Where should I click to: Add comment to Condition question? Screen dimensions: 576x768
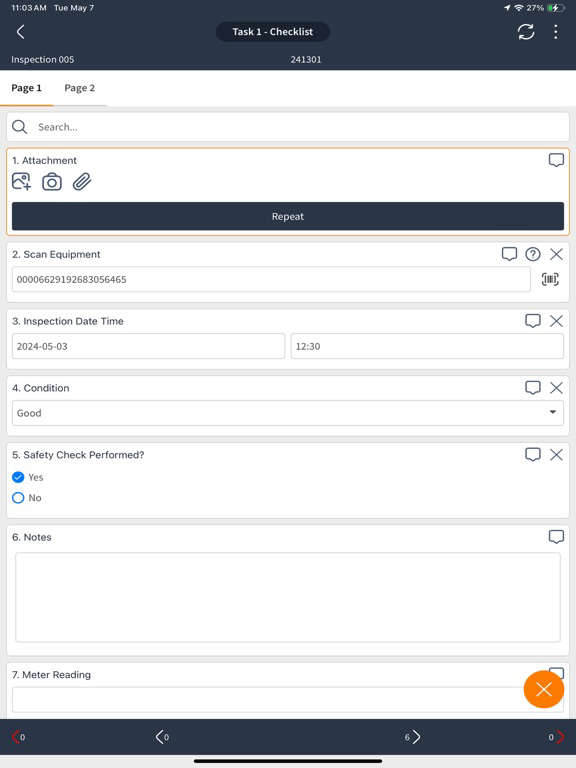click(532, 387)
